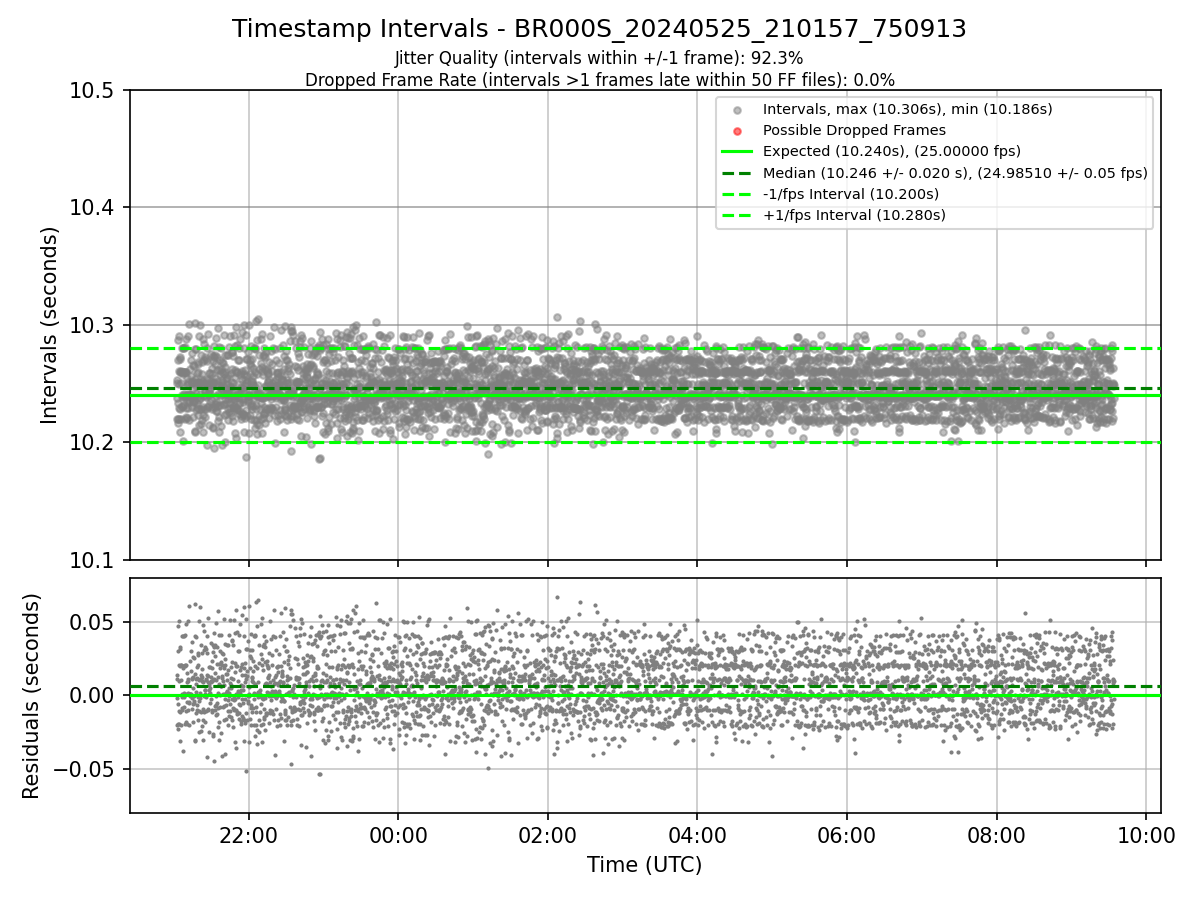Click the dark green dashed line sample beside 'Median'
1200x900 pixels.
737,173
